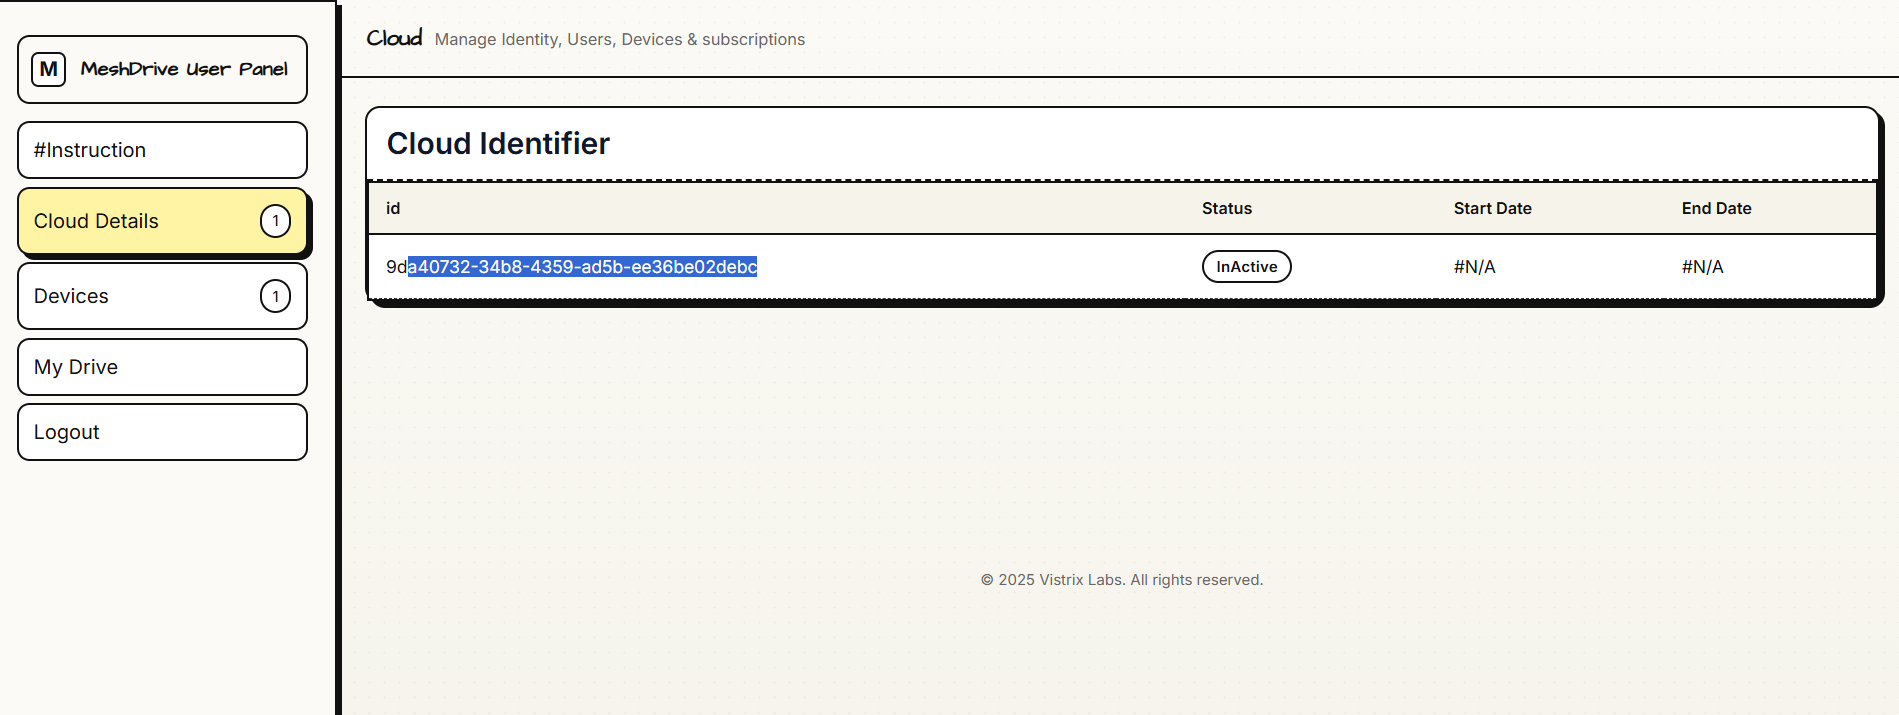Click the Vistrix Labs copyright footer
This screenshot has width=1899, height=715.
coord(1122,580)
